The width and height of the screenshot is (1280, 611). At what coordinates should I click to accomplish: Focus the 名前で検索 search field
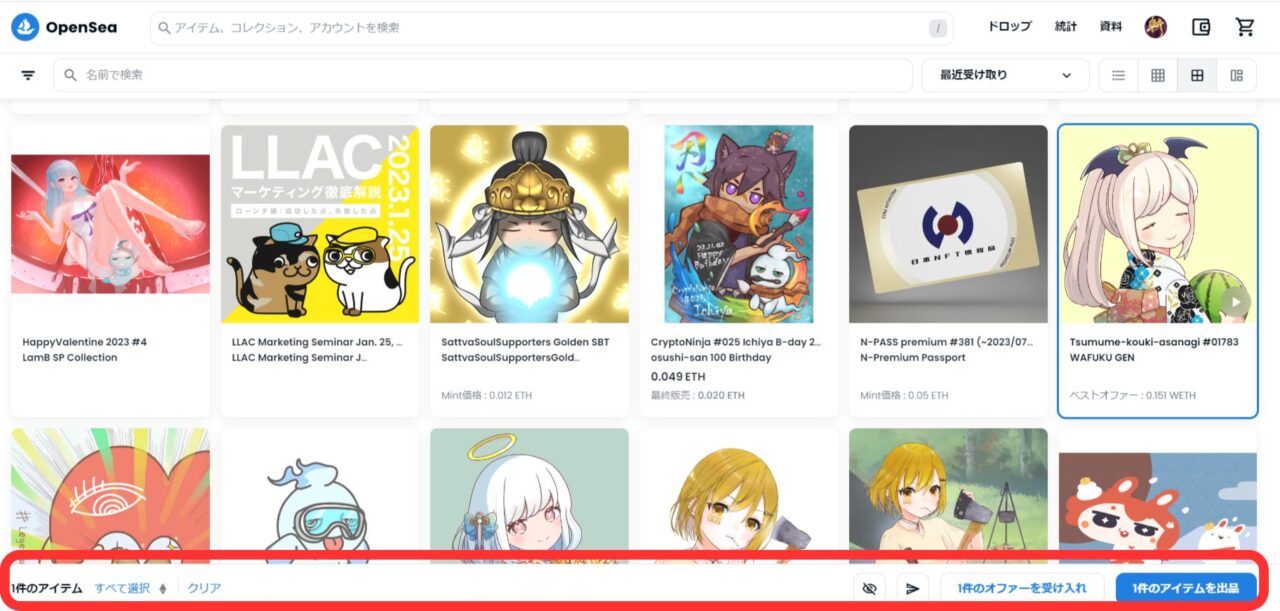(483, 75)
